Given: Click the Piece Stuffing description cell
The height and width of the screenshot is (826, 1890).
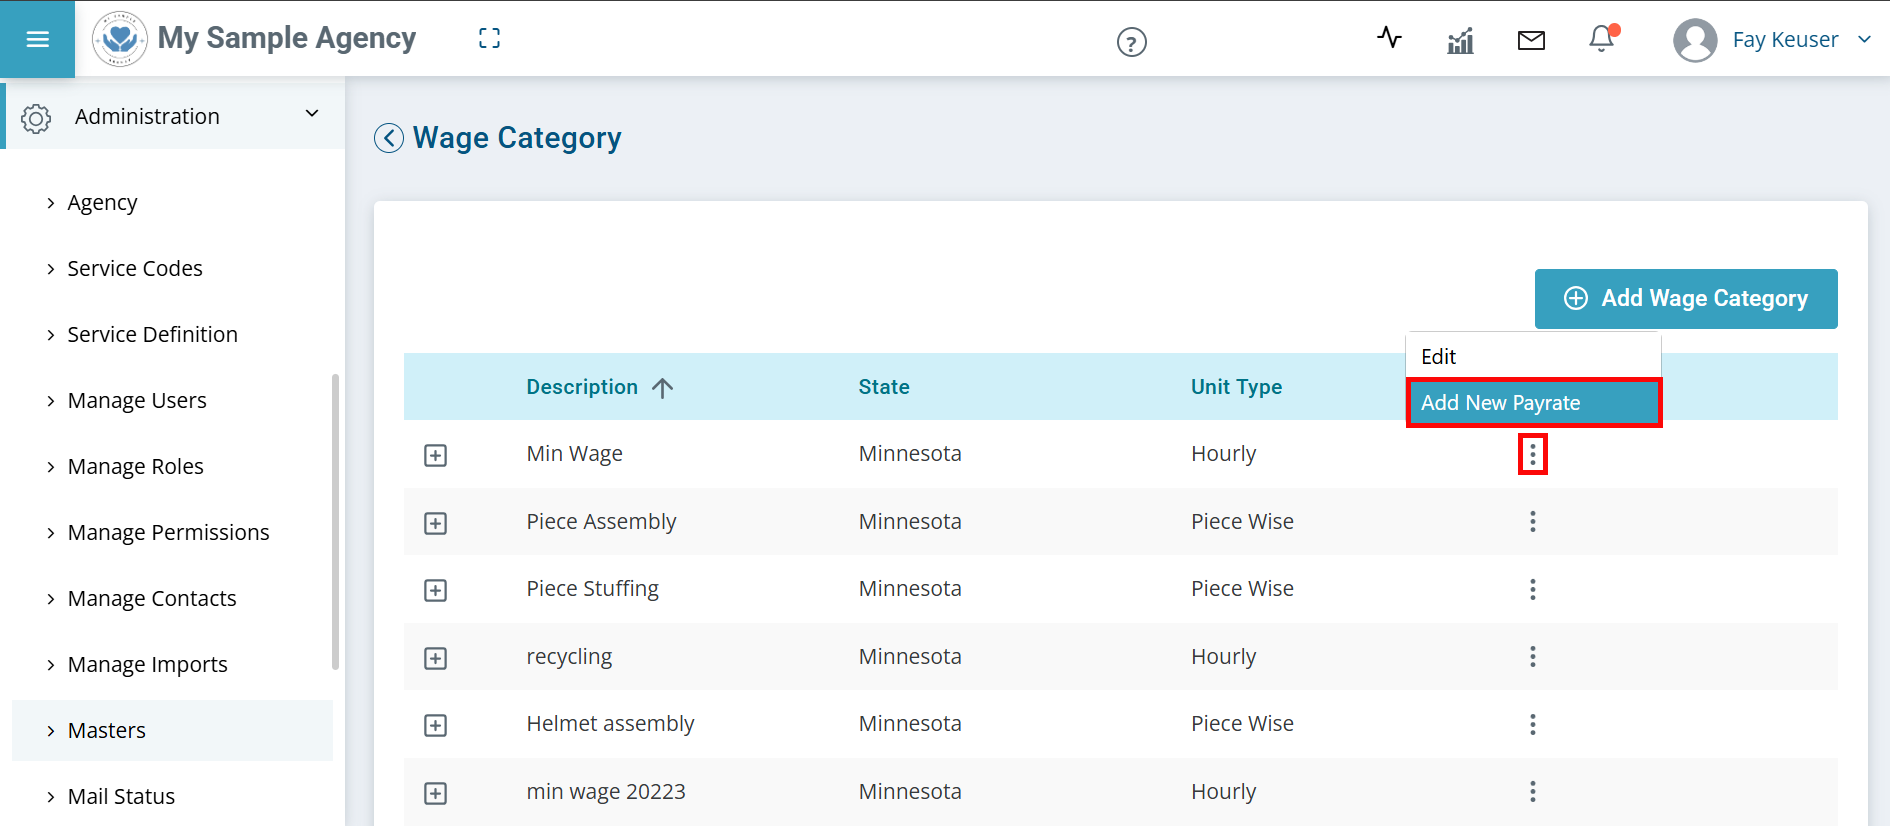Looking at the screenshot, I should 592,589.
